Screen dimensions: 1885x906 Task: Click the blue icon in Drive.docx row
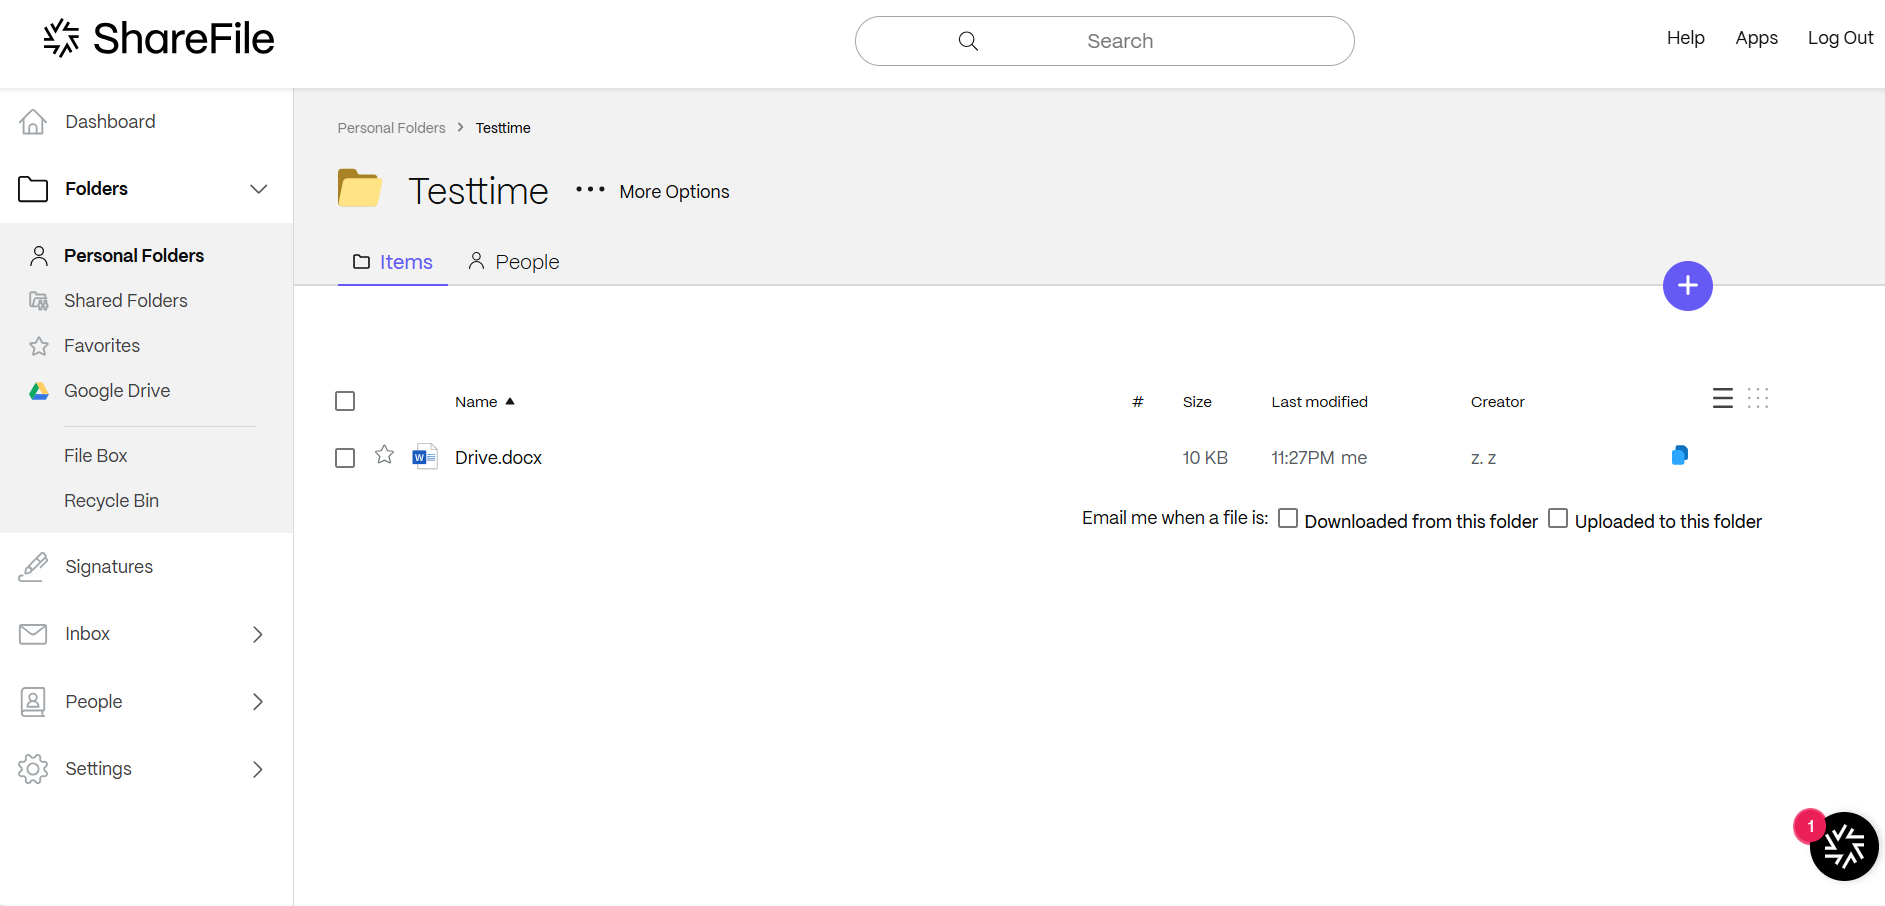coord(1679,456)
